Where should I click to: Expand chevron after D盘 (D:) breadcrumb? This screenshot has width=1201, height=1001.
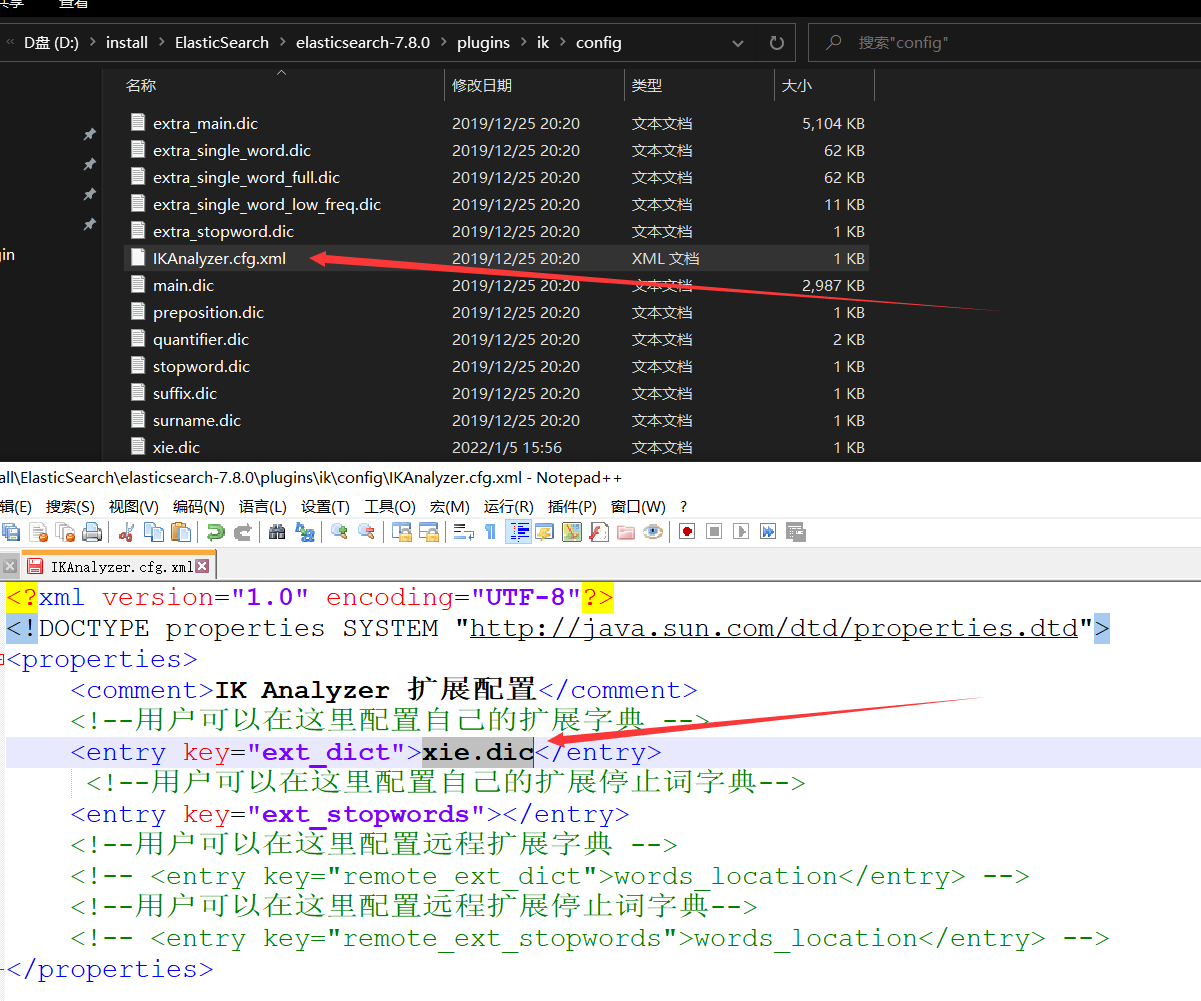click(x=93, y=43)
